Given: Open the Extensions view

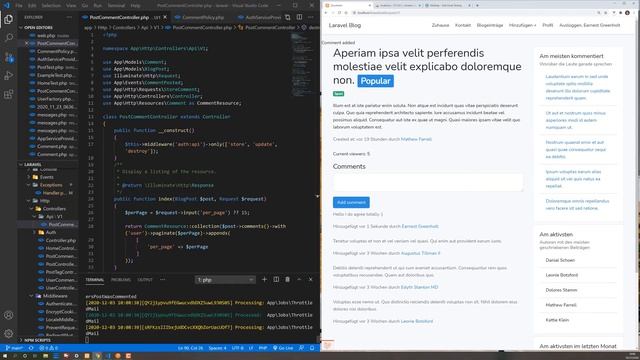Looking at the screenshot, I should tap(9, 94).
